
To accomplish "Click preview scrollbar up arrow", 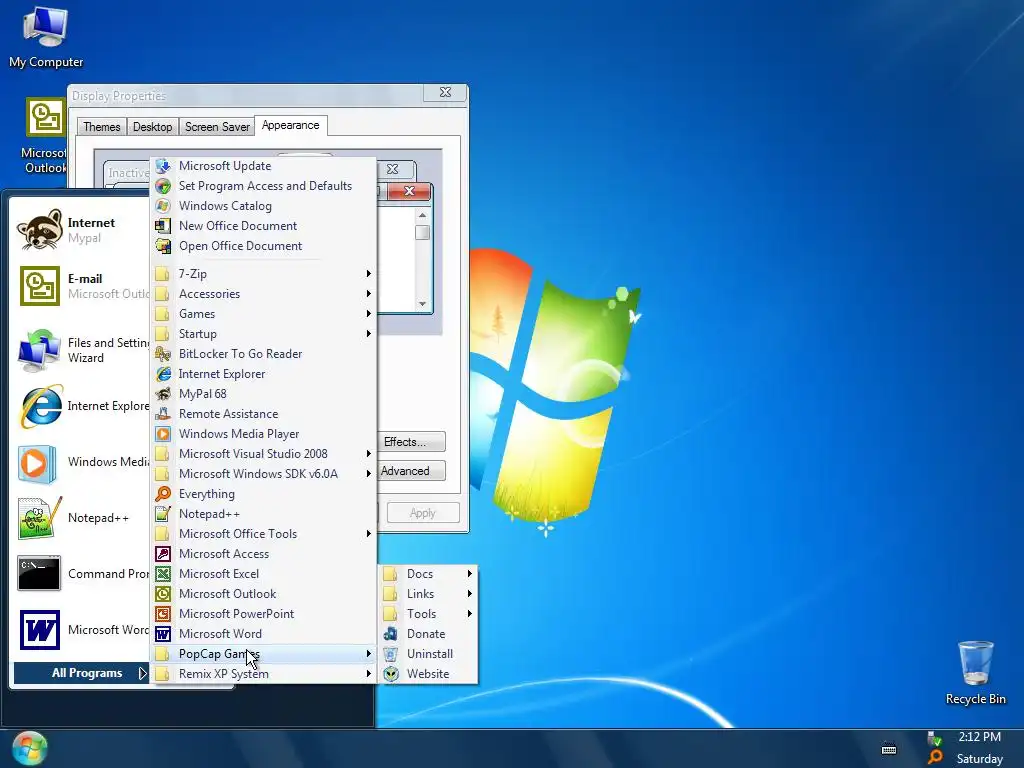I will 423,215.
